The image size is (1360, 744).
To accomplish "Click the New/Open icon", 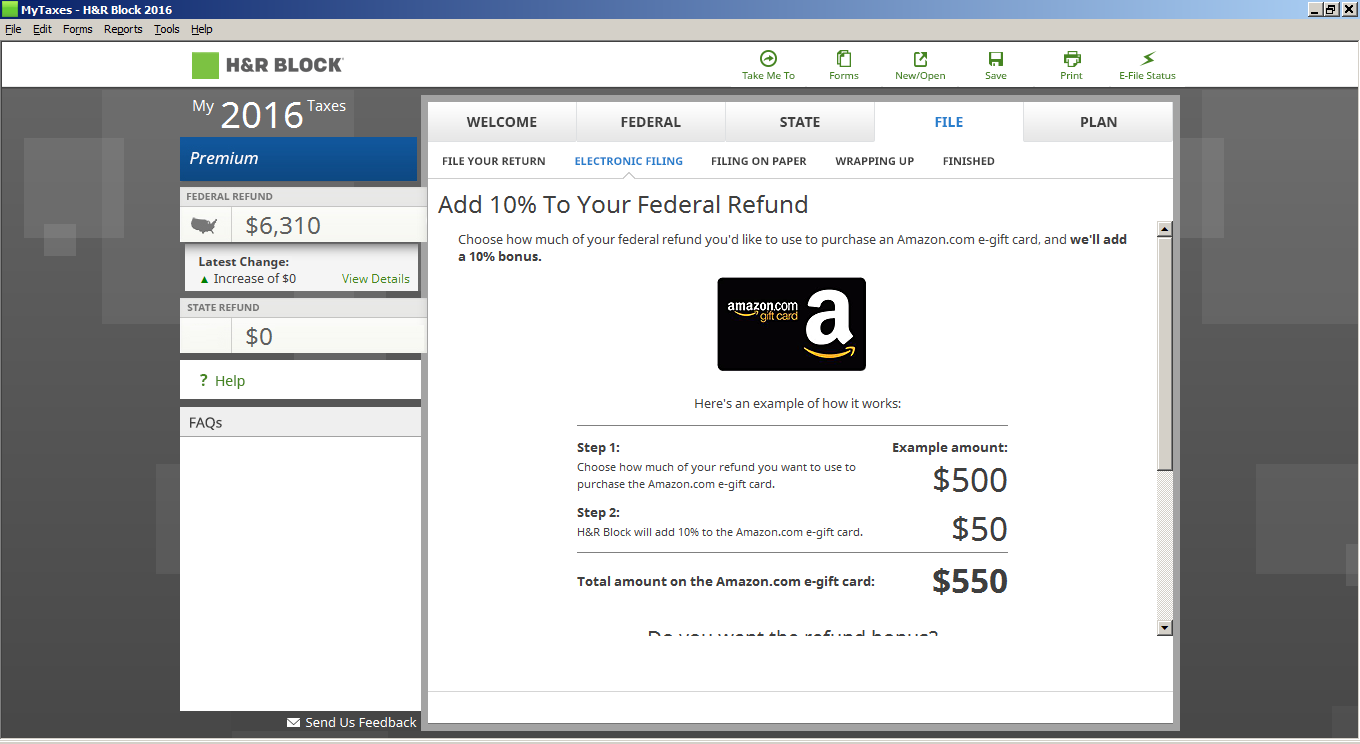I will [x=920, y=59].
